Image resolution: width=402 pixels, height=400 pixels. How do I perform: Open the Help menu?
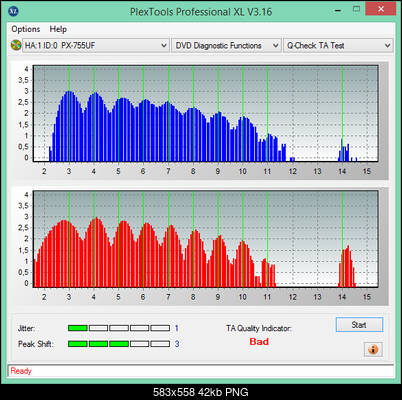(x=58, y=29)
